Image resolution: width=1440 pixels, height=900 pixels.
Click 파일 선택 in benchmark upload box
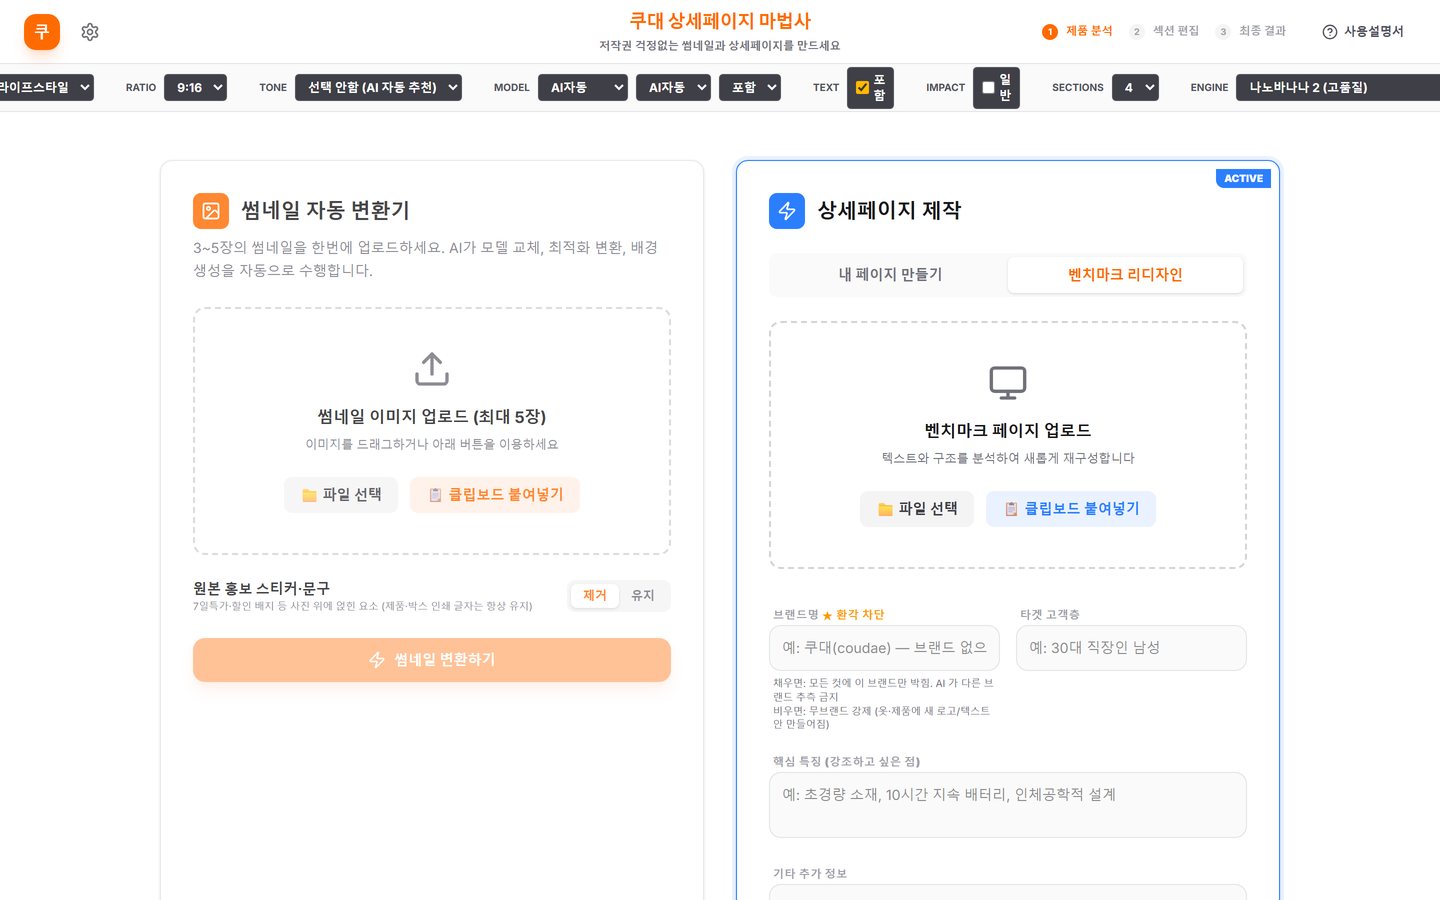[917, 509]
